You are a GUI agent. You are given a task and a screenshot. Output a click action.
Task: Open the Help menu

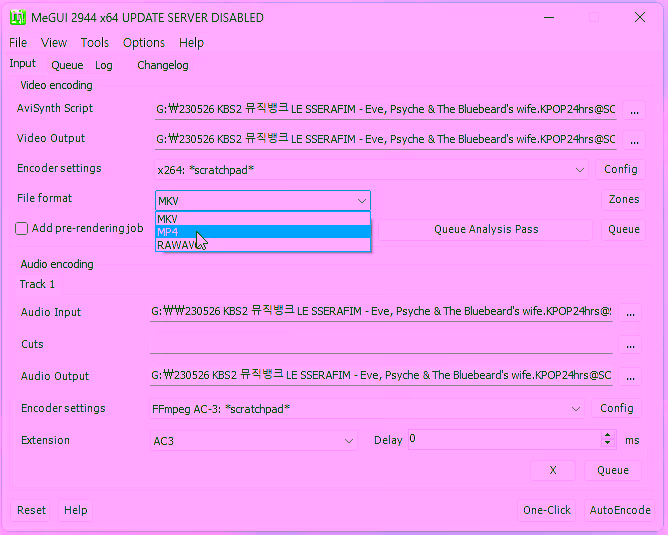(191, 43)
